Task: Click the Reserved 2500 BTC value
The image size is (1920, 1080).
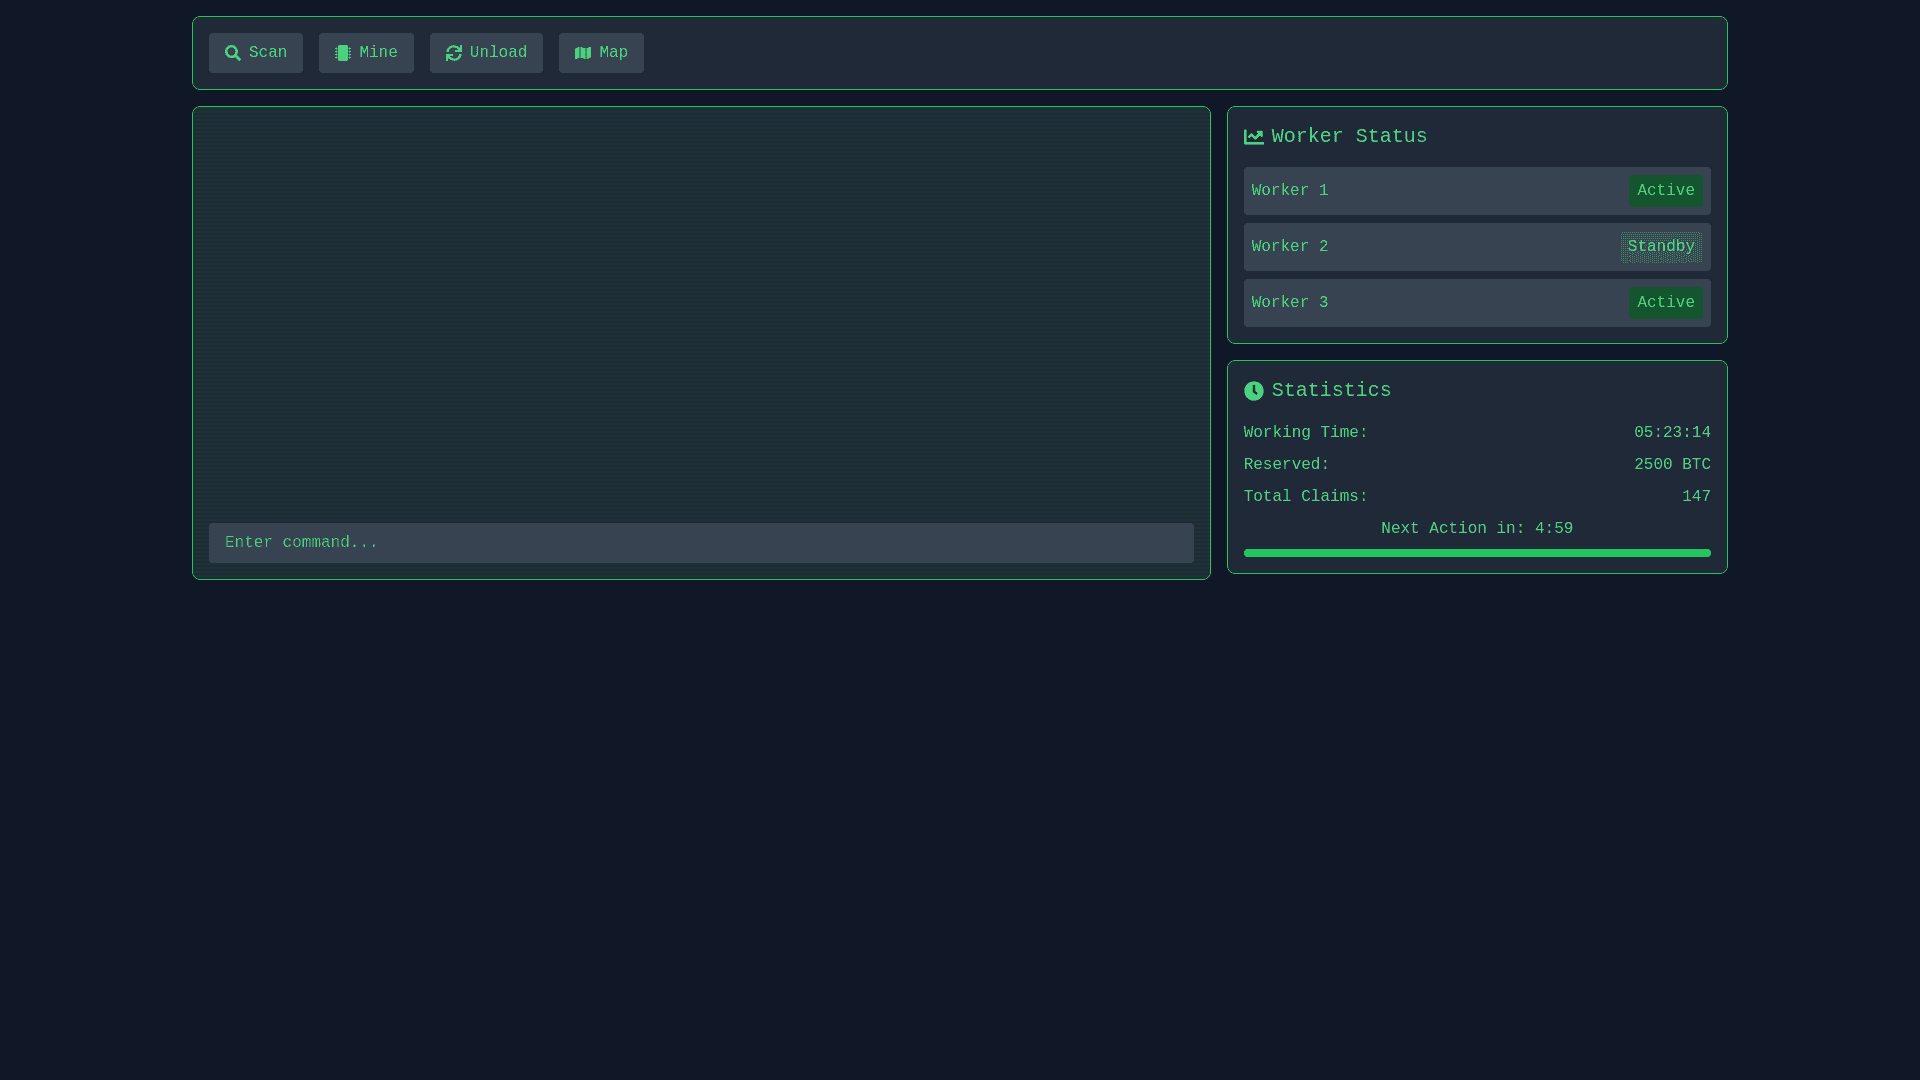Action: pyautogui.click(x=1672, y=465)
